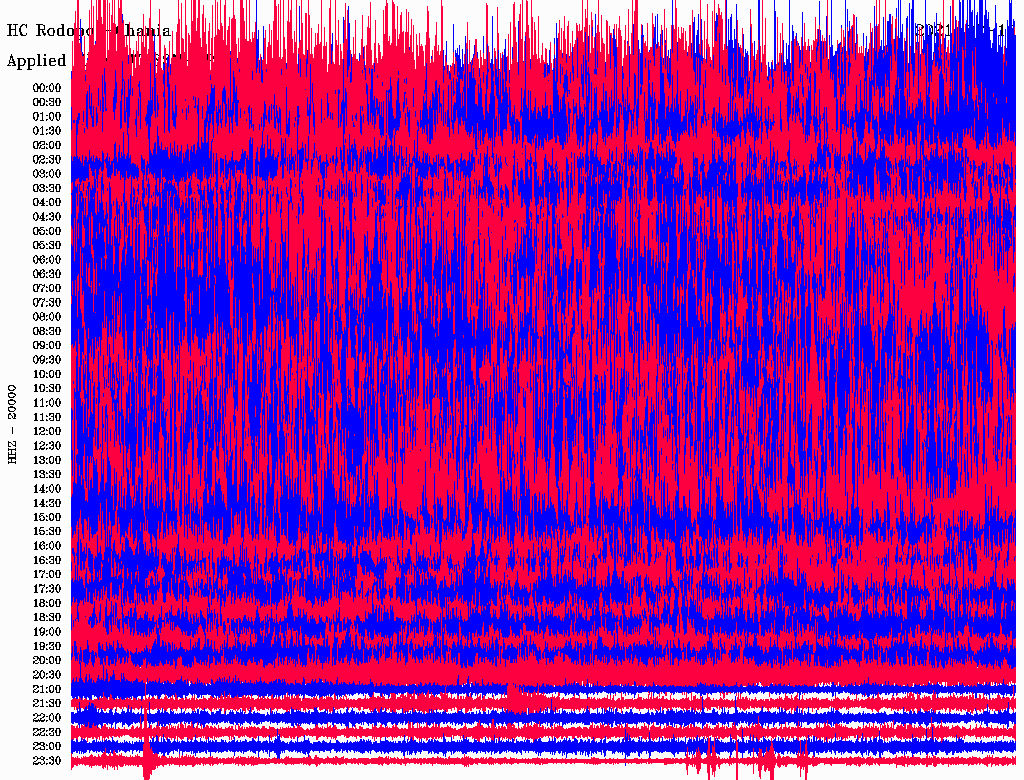Click the Applied filter text
Screen dimensions: 1024x780
coord(37,61)
